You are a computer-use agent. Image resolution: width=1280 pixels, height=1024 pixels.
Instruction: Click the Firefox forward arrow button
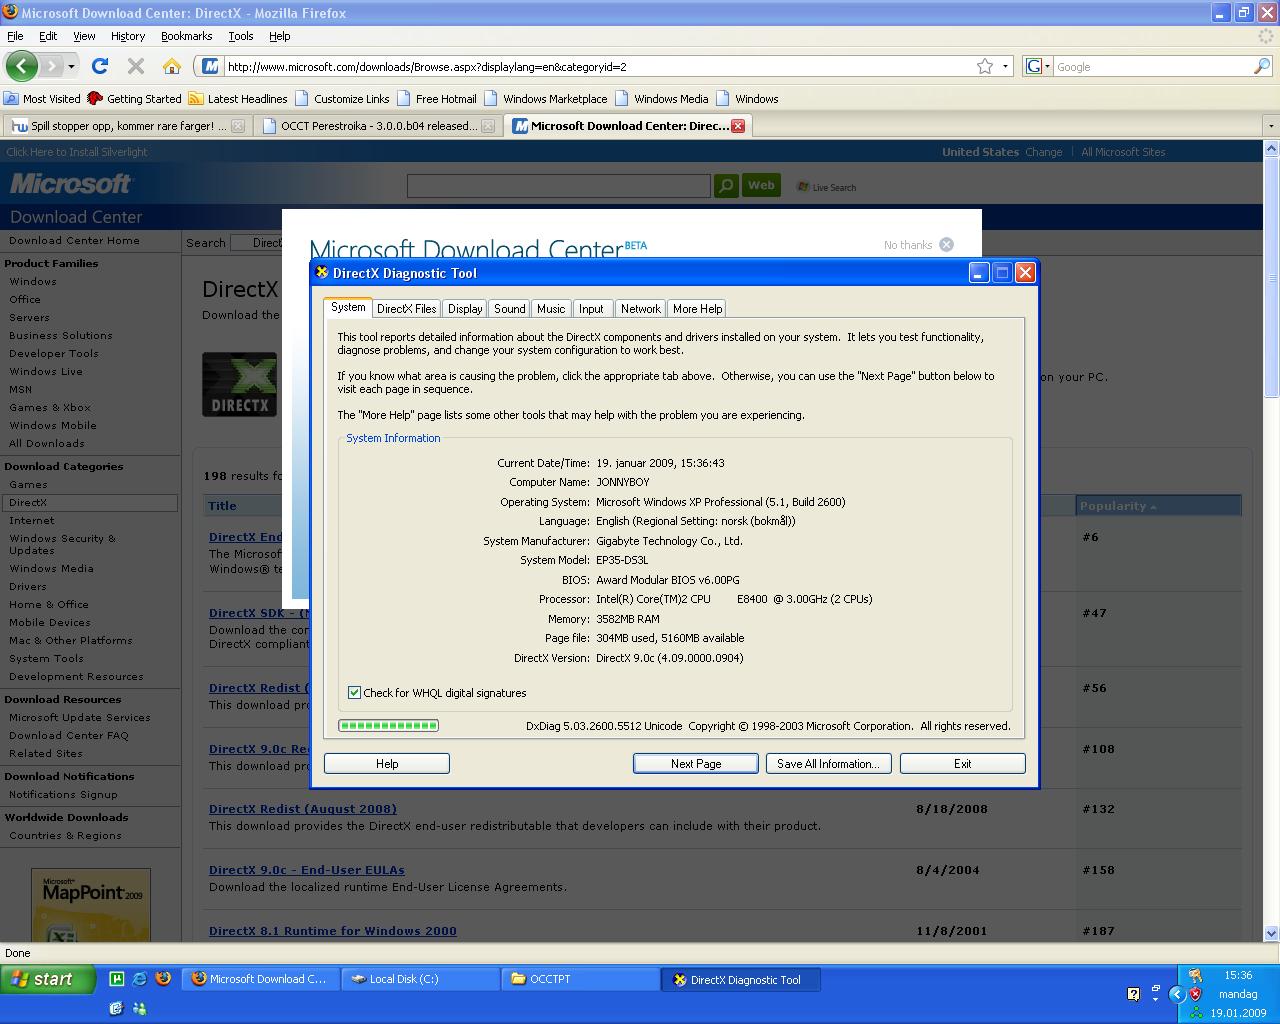pos(52,66)
